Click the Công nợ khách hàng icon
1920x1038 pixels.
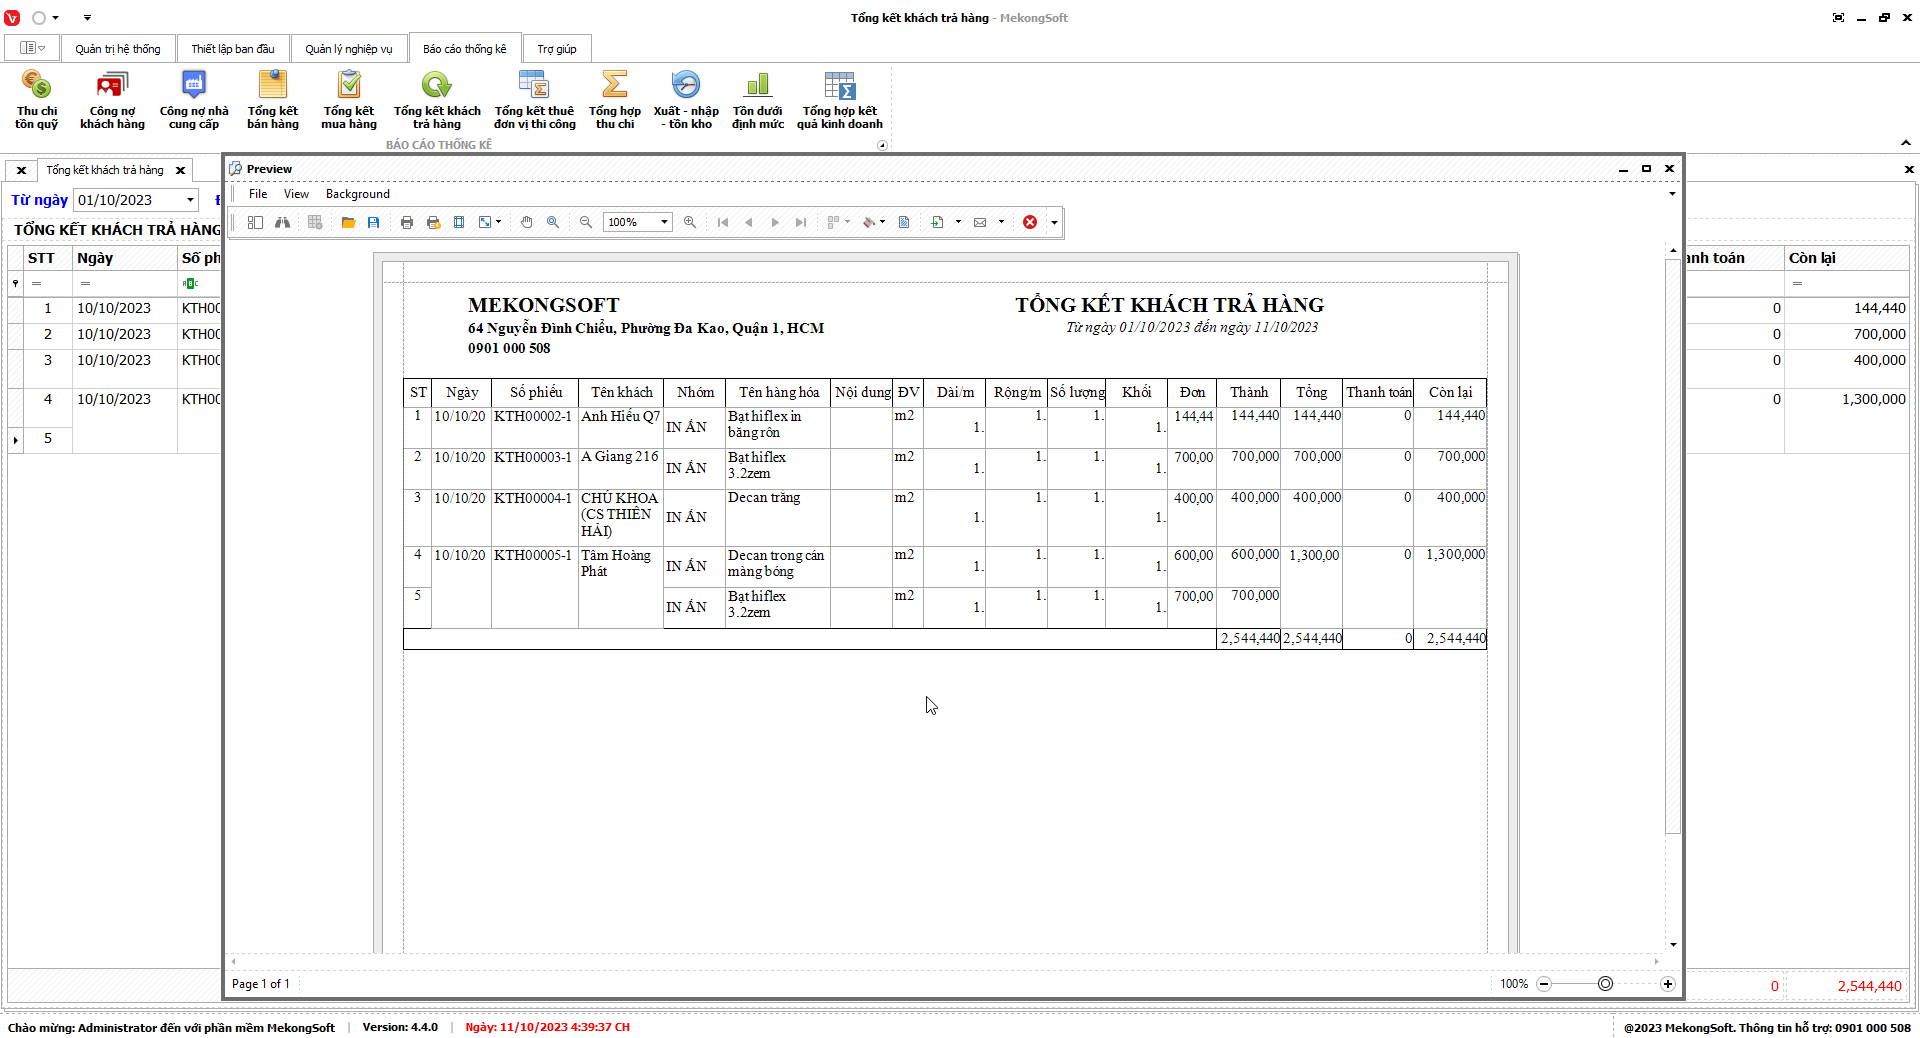[x=112, y=99]
